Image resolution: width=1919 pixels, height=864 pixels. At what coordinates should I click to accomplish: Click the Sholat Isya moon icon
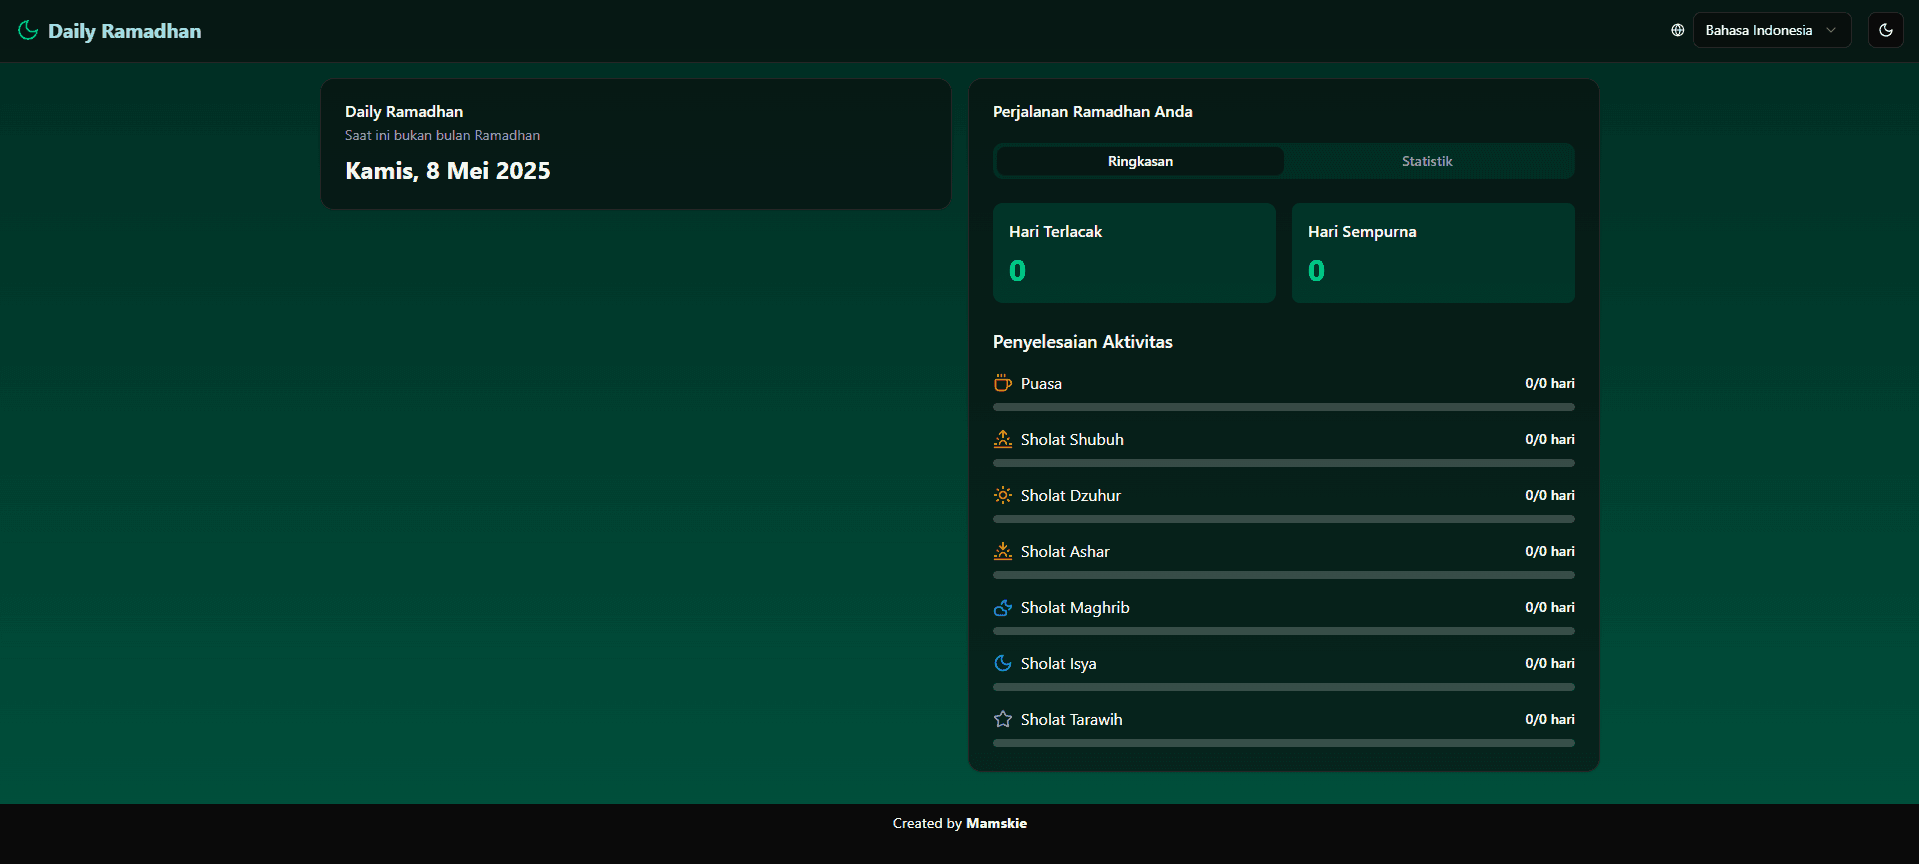pyautogui.click(x=1002, y=663)
